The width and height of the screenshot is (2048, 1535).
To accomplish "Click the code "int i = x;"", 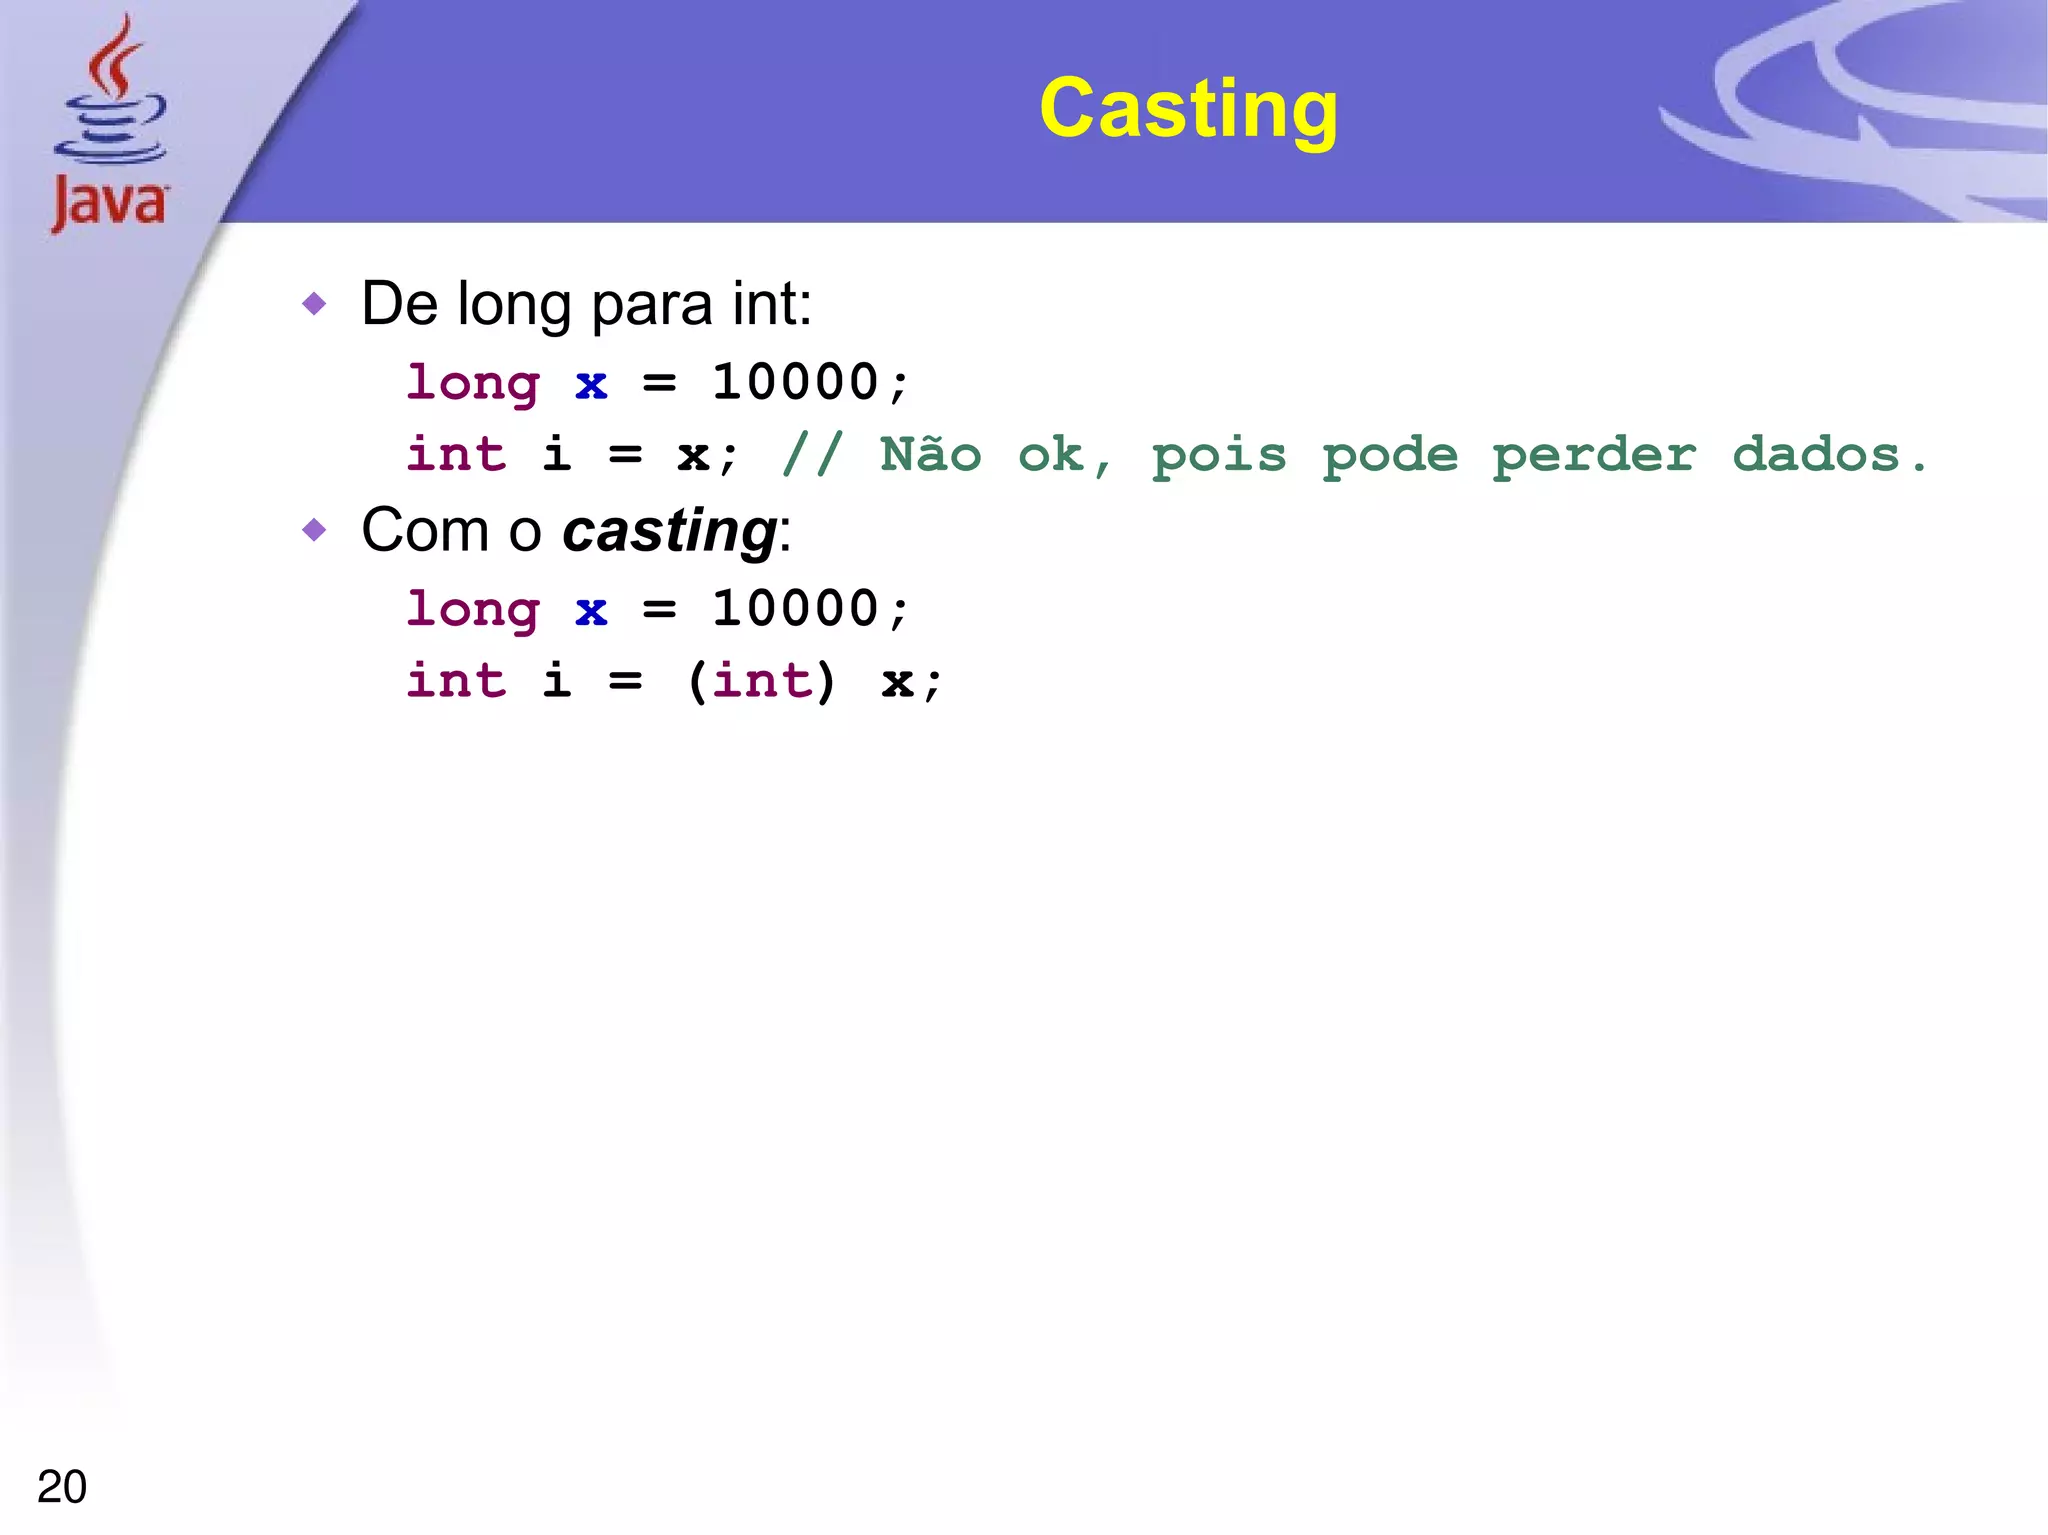I will pyautogui.click(x=573, y=455).
